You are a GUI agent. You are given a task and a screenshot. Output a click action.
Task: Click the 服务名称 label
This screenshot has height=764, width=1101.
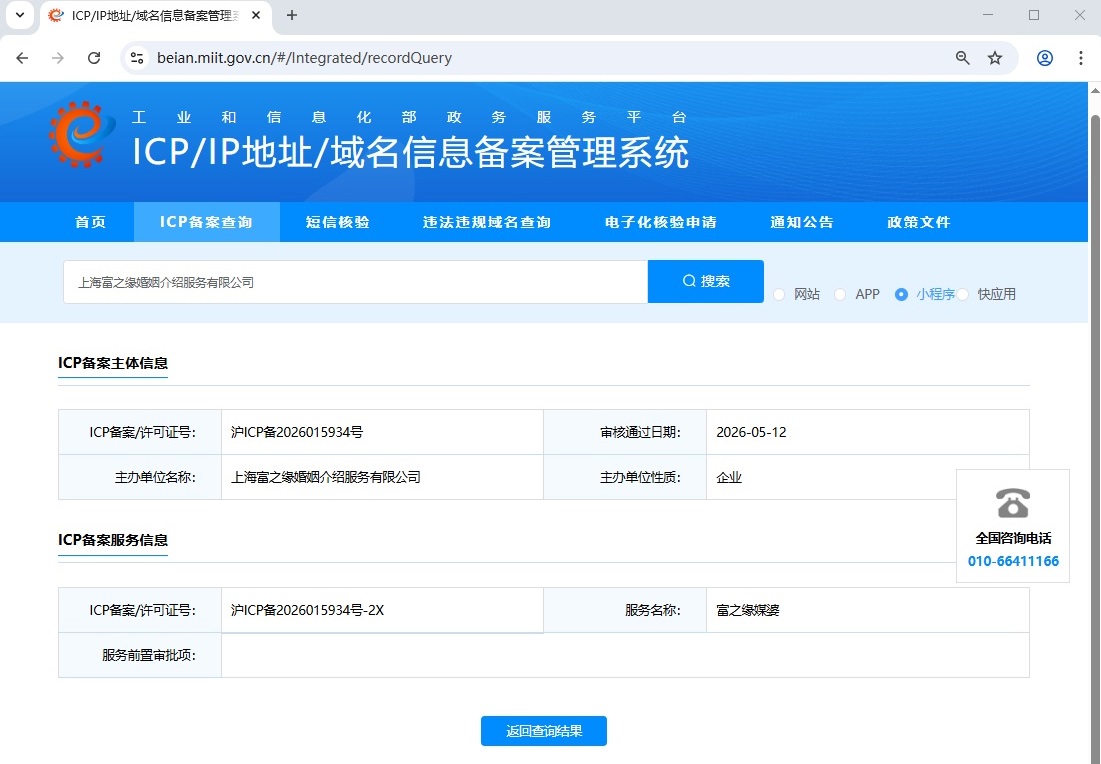tap(653, 610)
